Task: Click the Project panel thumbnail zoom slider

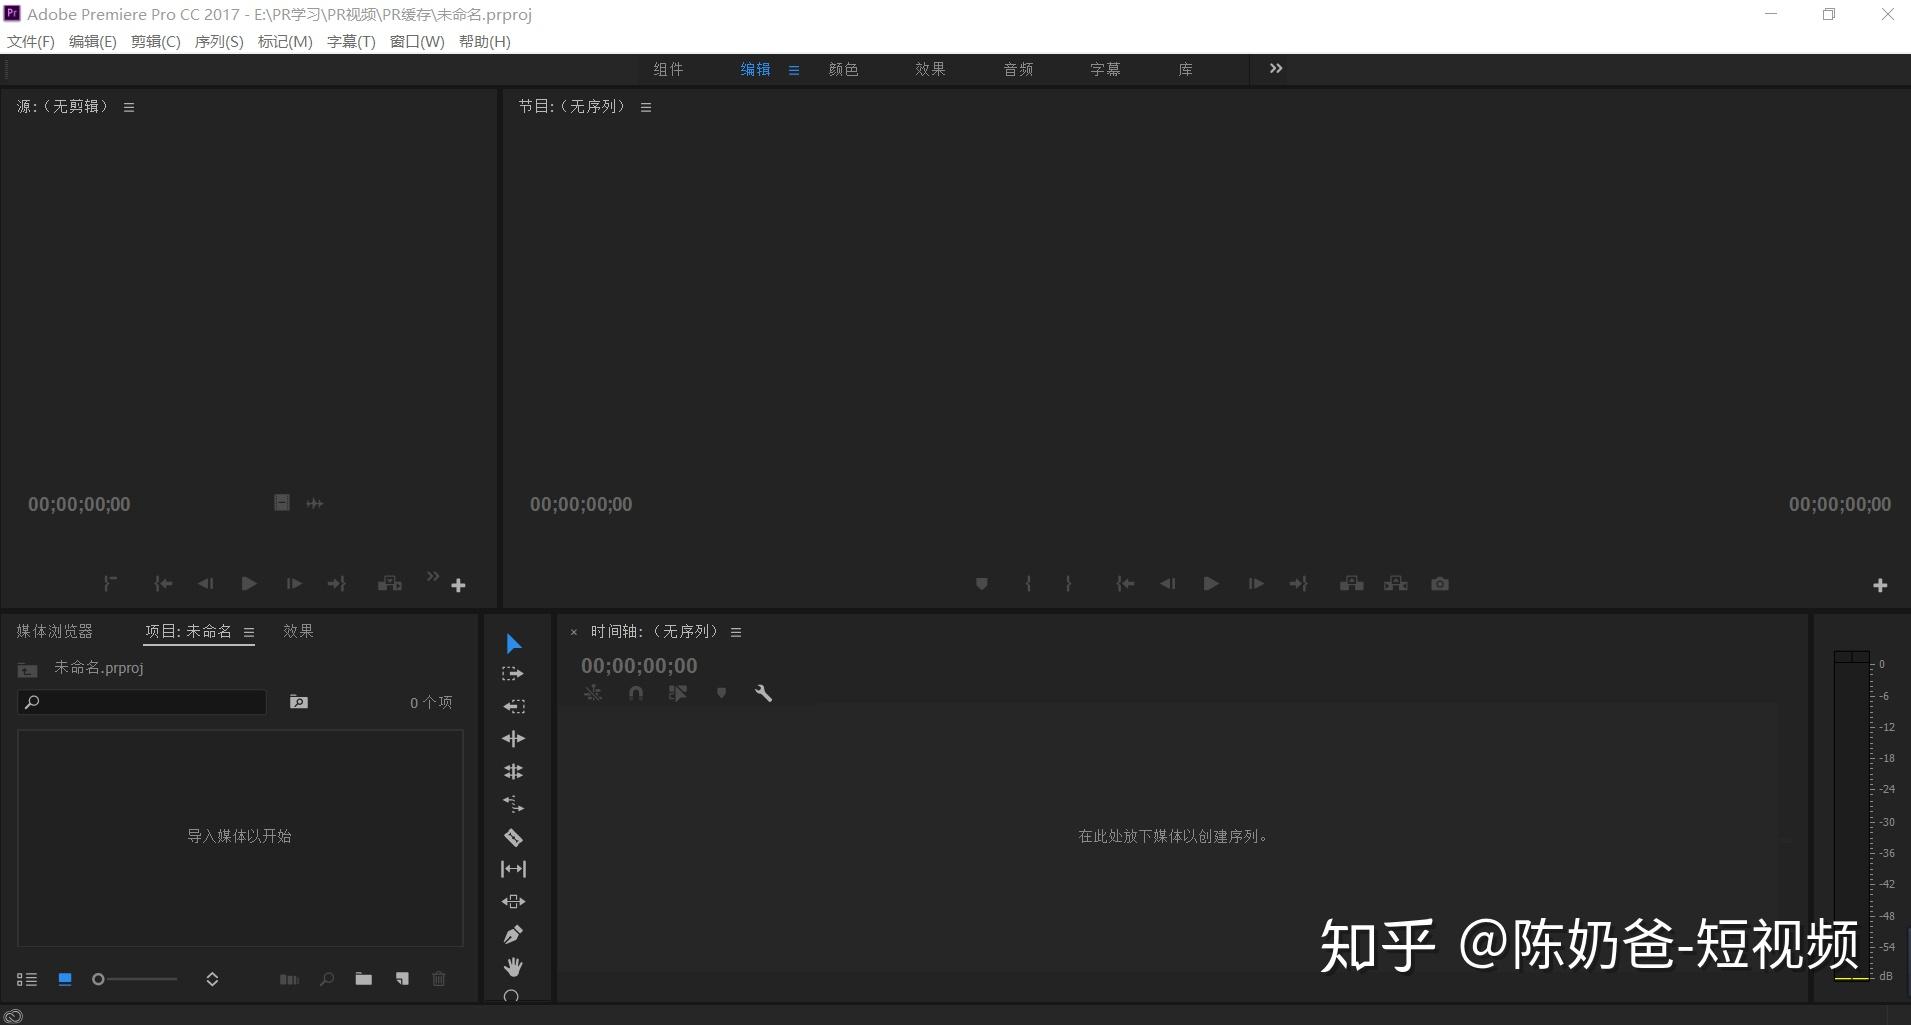Action: (x=135, y=979)
